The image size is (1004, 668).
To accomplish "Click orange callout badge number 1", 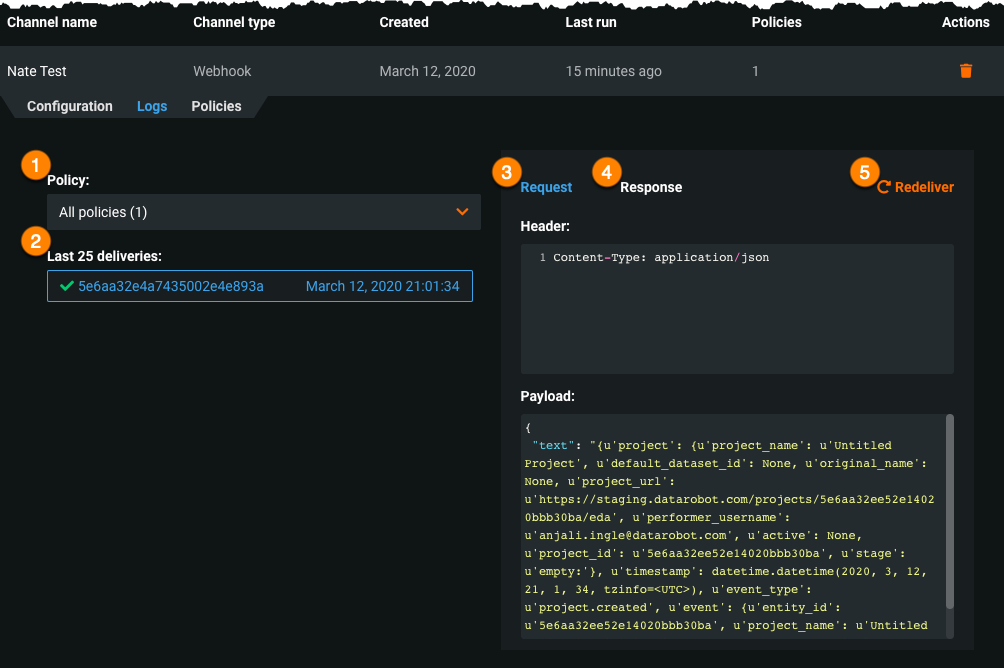I will pos(36,164).
